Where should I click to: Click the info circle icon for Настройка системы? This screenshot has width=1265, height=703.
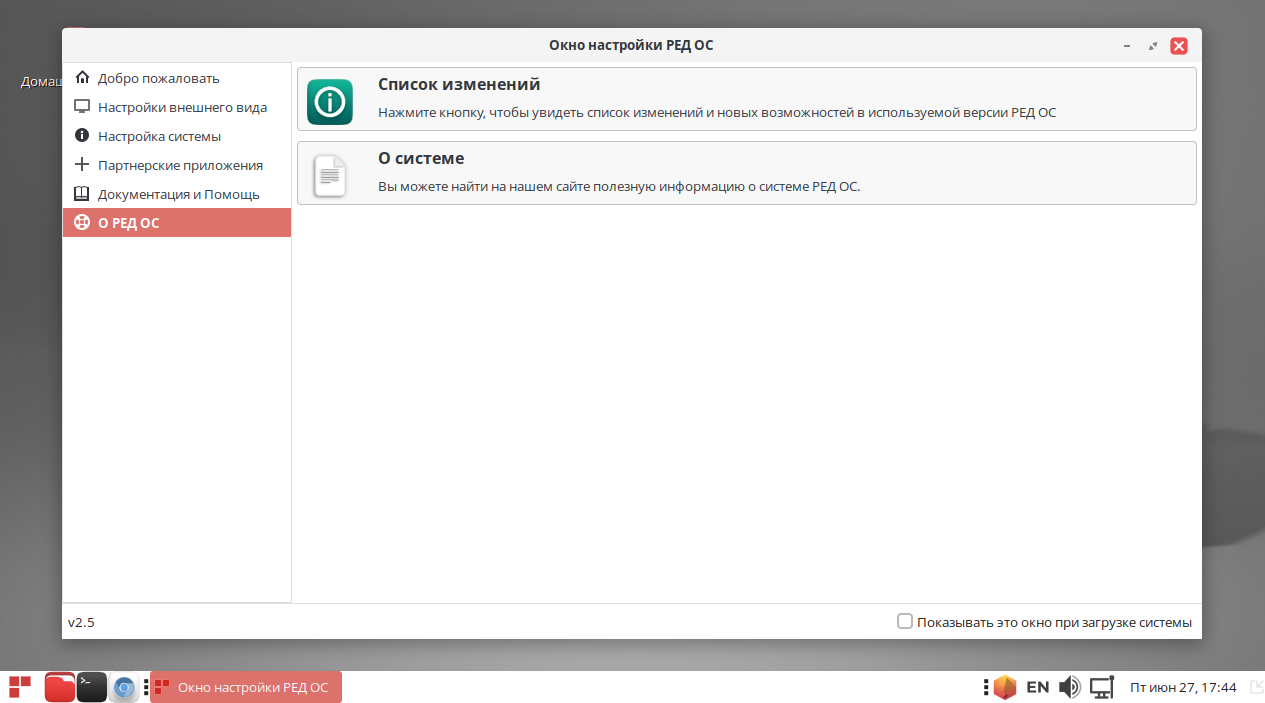82,136
